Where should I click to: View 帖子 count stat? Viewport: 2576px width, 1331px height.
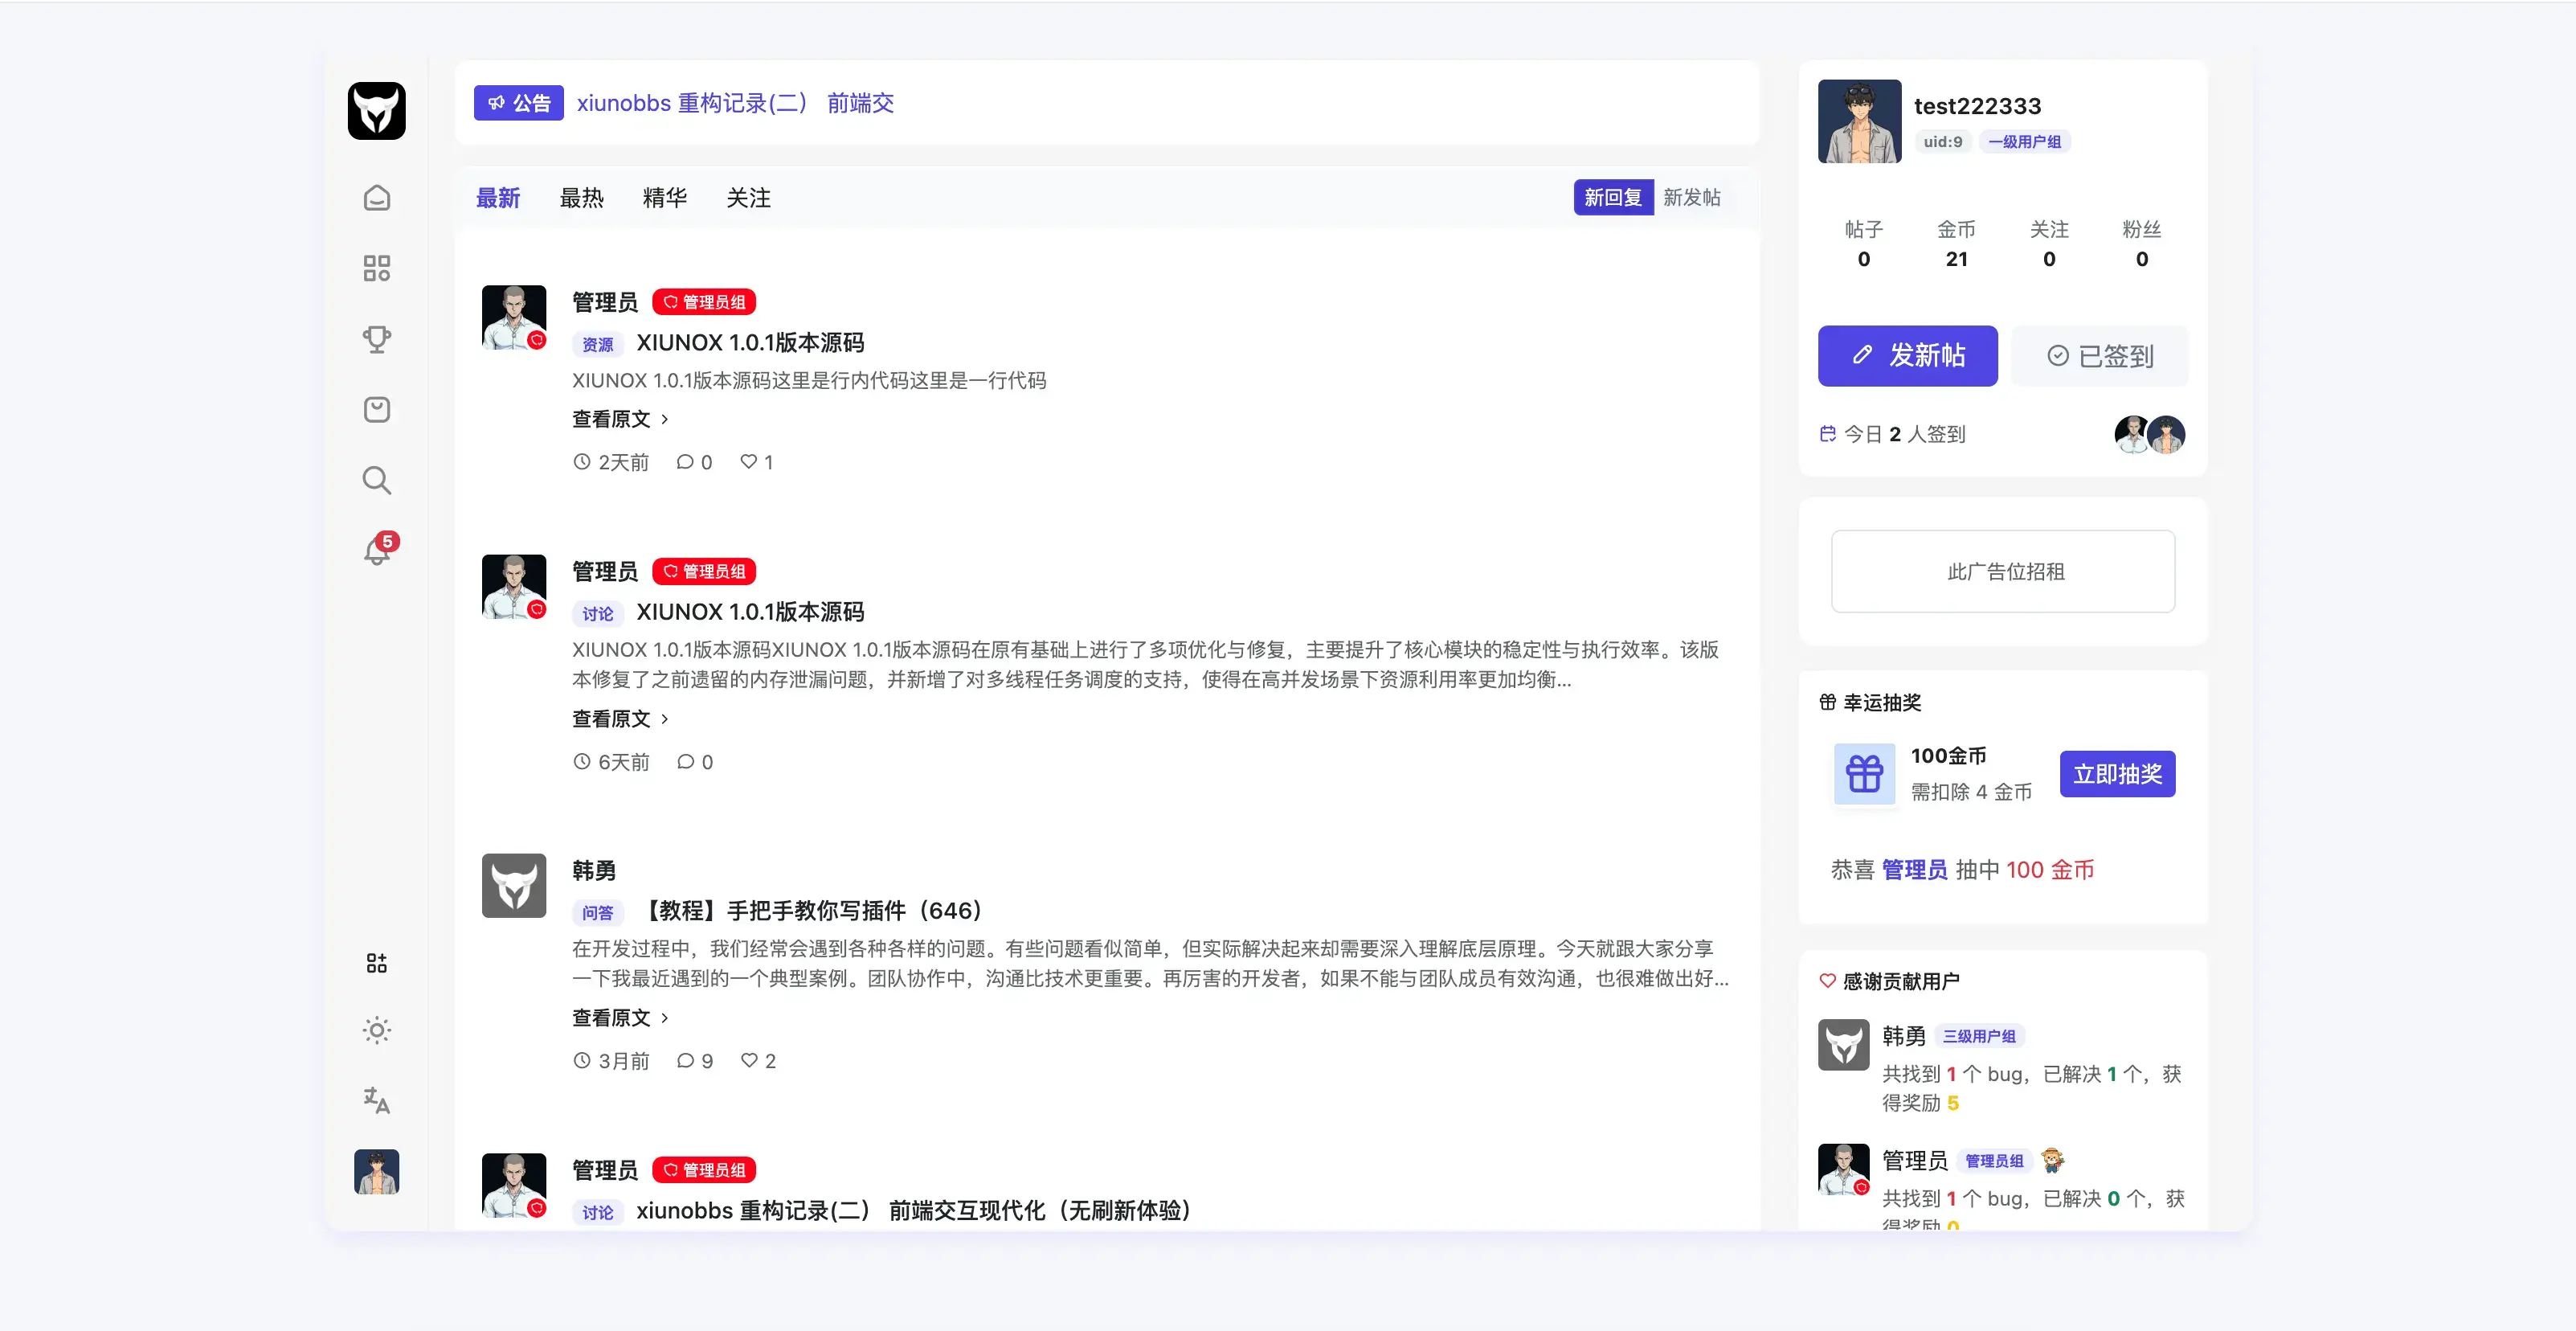pyautogui.click(x=1863, y=244)
